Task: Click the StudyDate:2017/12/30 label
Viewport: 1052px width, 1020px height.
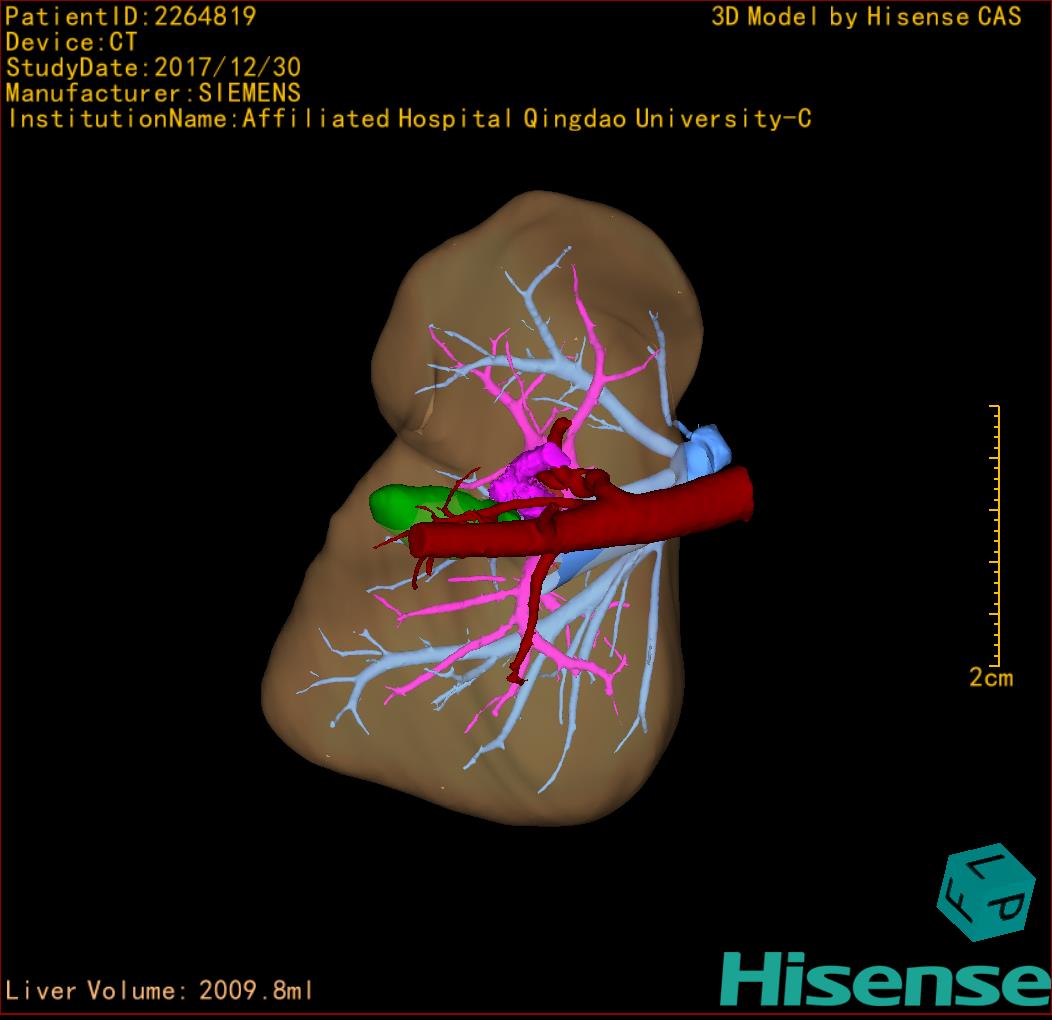Action: tap(153, 68)
